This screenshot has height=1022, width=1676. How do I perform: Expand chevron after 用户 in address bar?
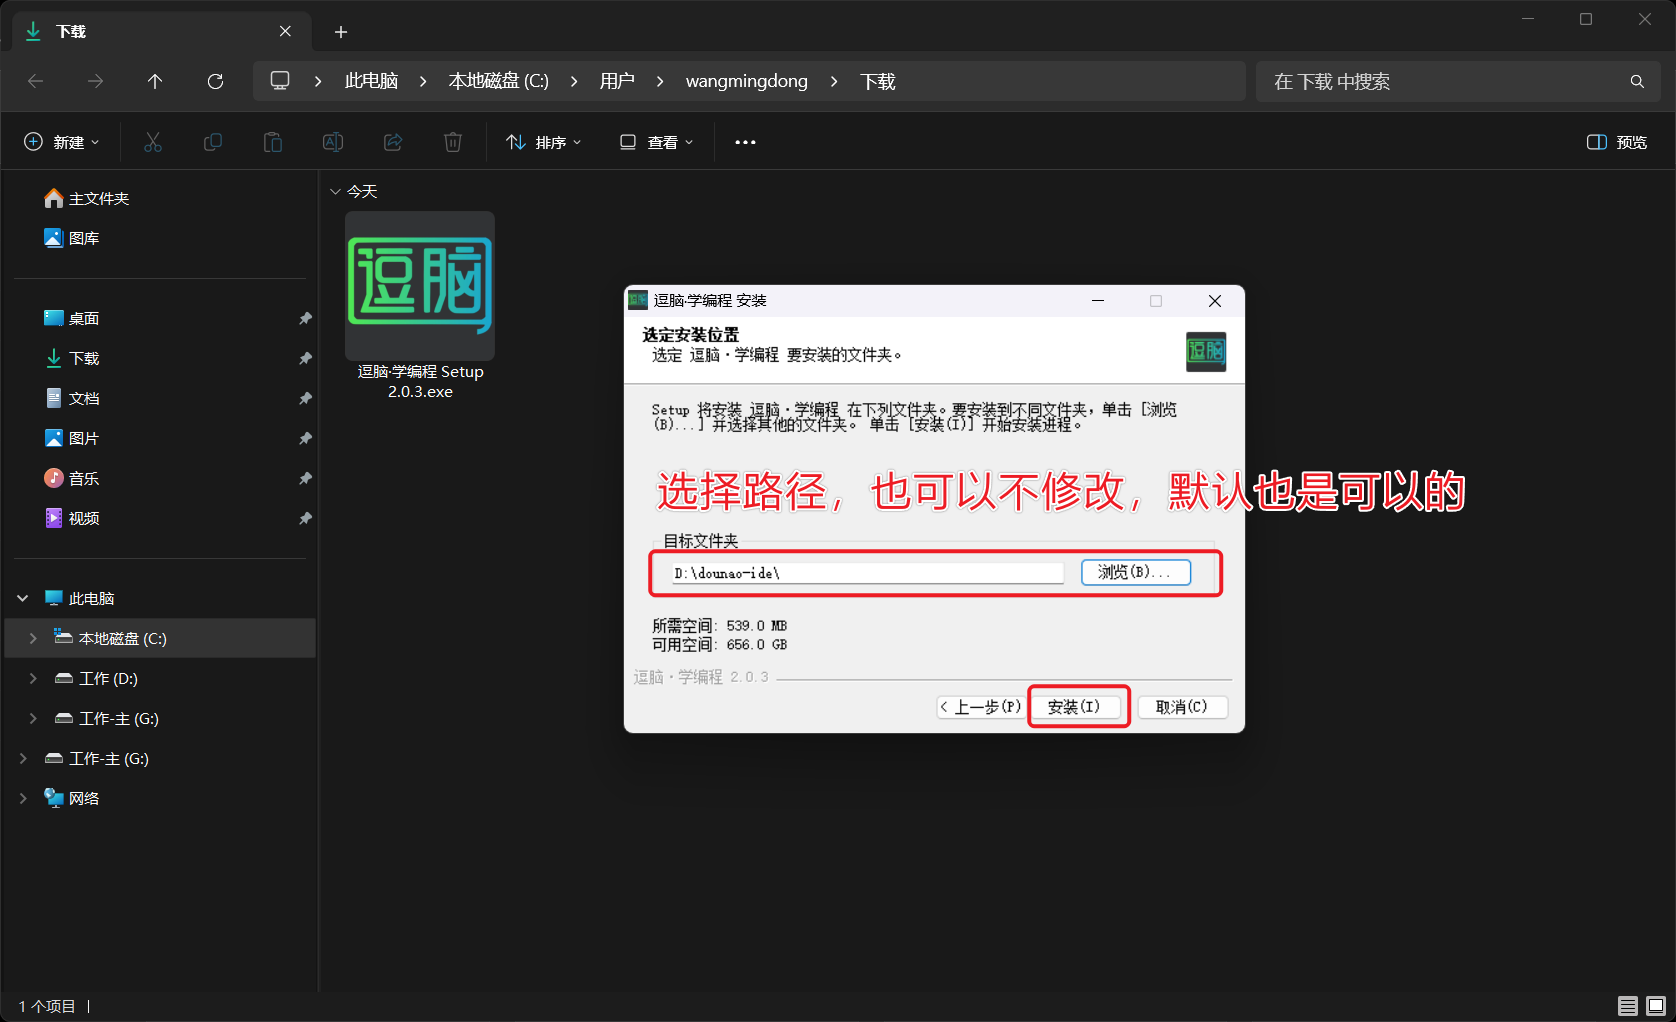tap(660, 81)
